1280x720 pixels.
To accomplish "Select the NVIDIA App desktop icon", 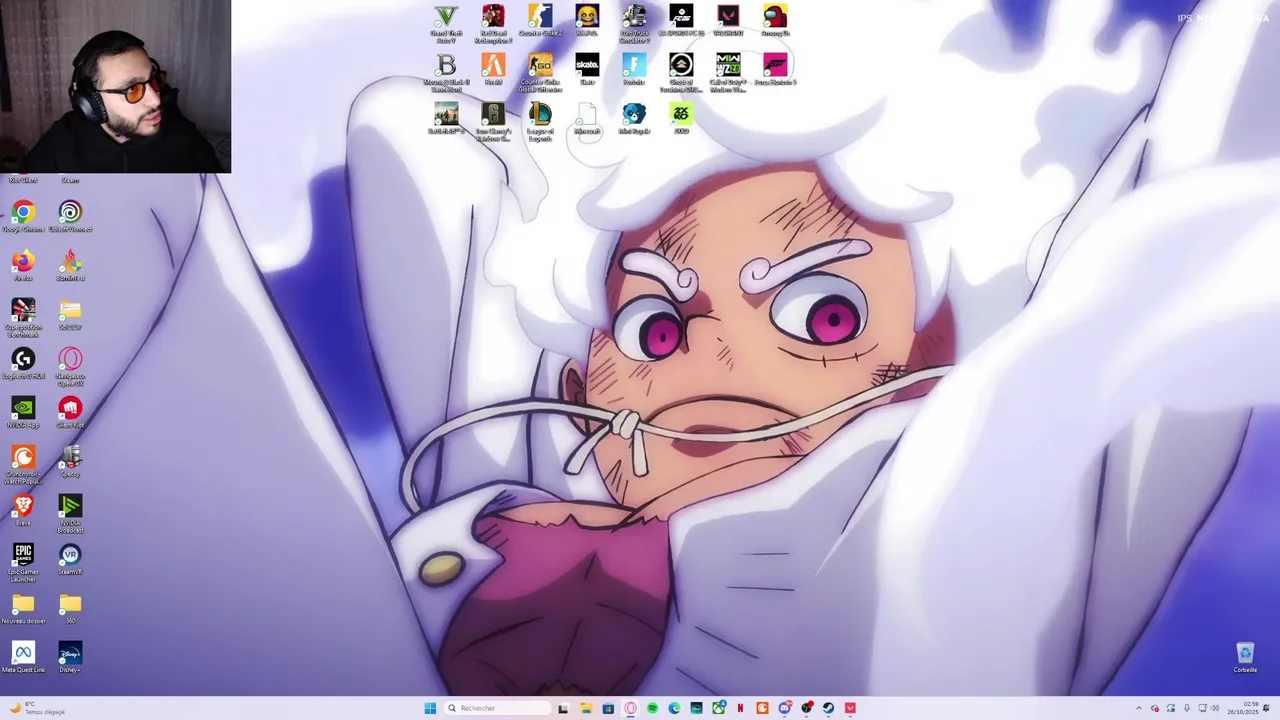I will [x=23, y=412].
